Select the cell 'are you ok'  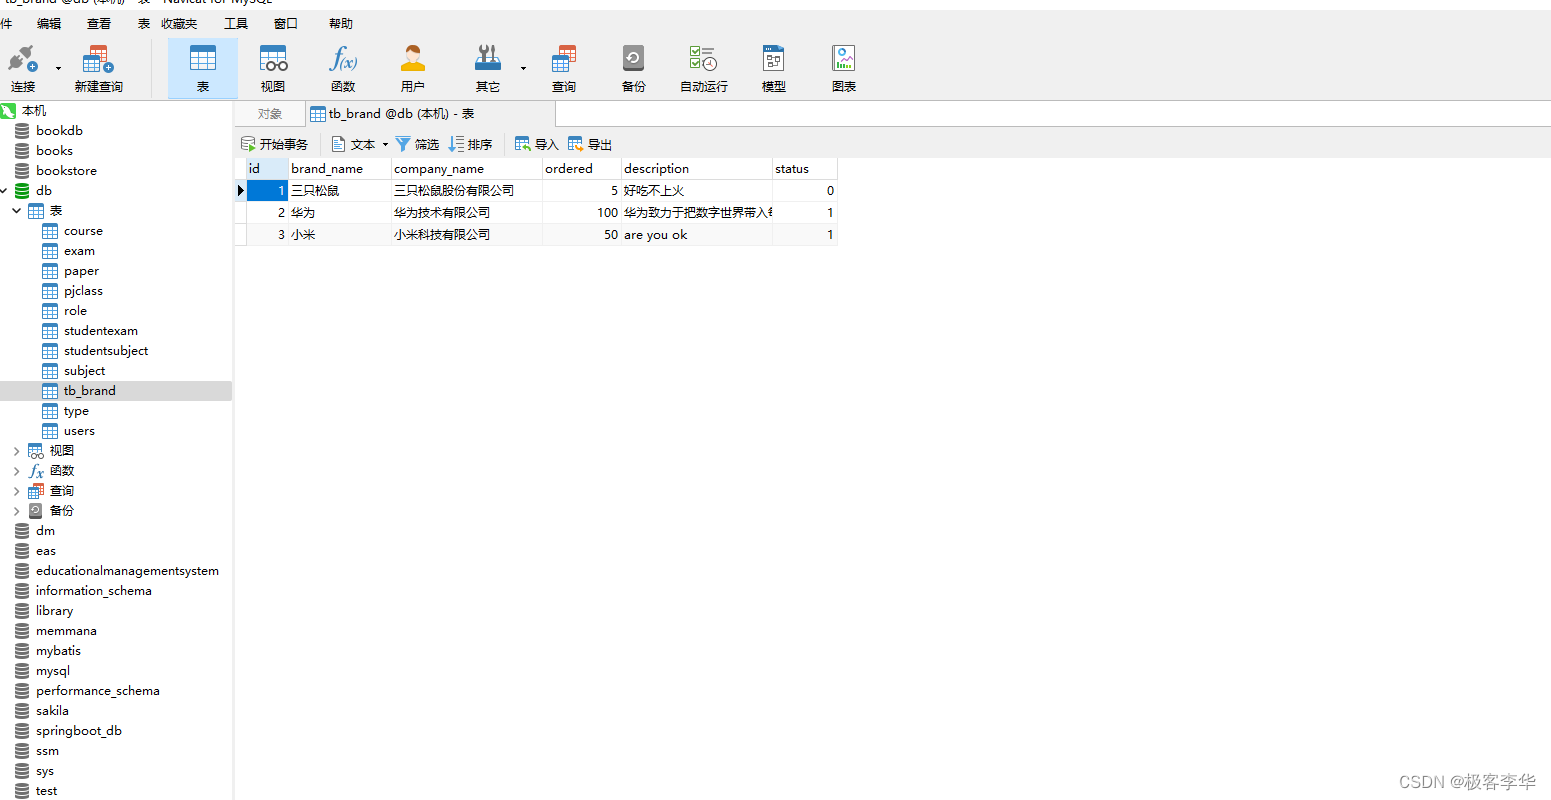pyautogui.click(x=697, y=235)
